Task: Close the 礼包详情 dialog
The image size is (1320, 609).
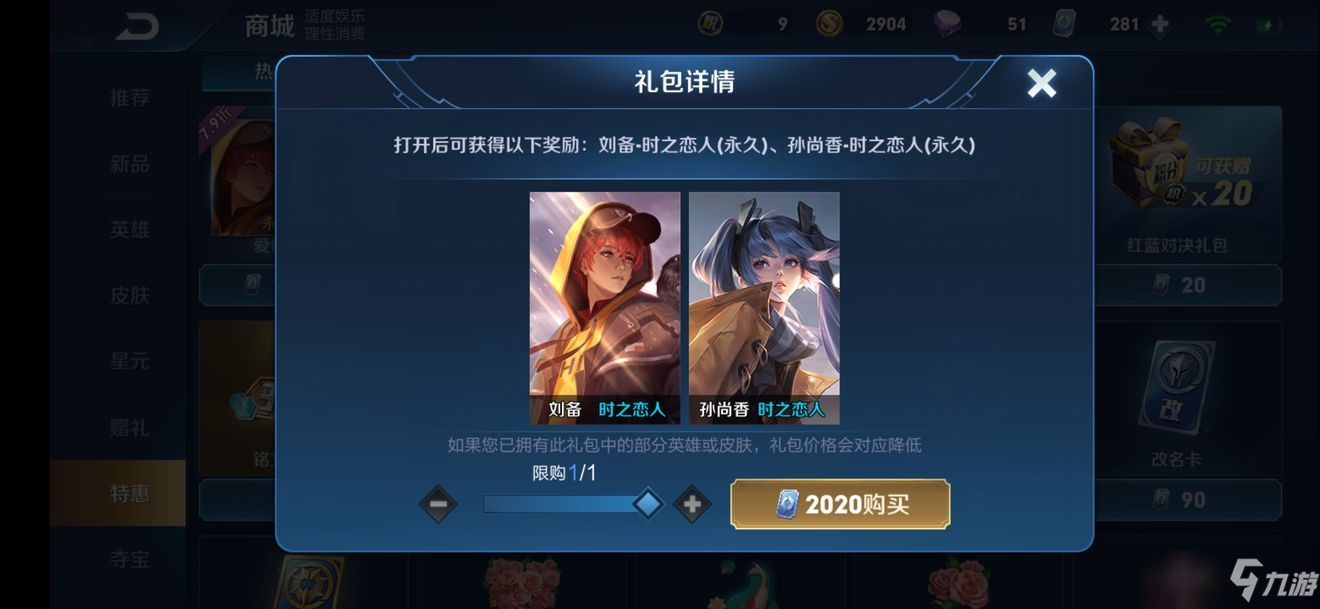Action: coord(1042,83)
